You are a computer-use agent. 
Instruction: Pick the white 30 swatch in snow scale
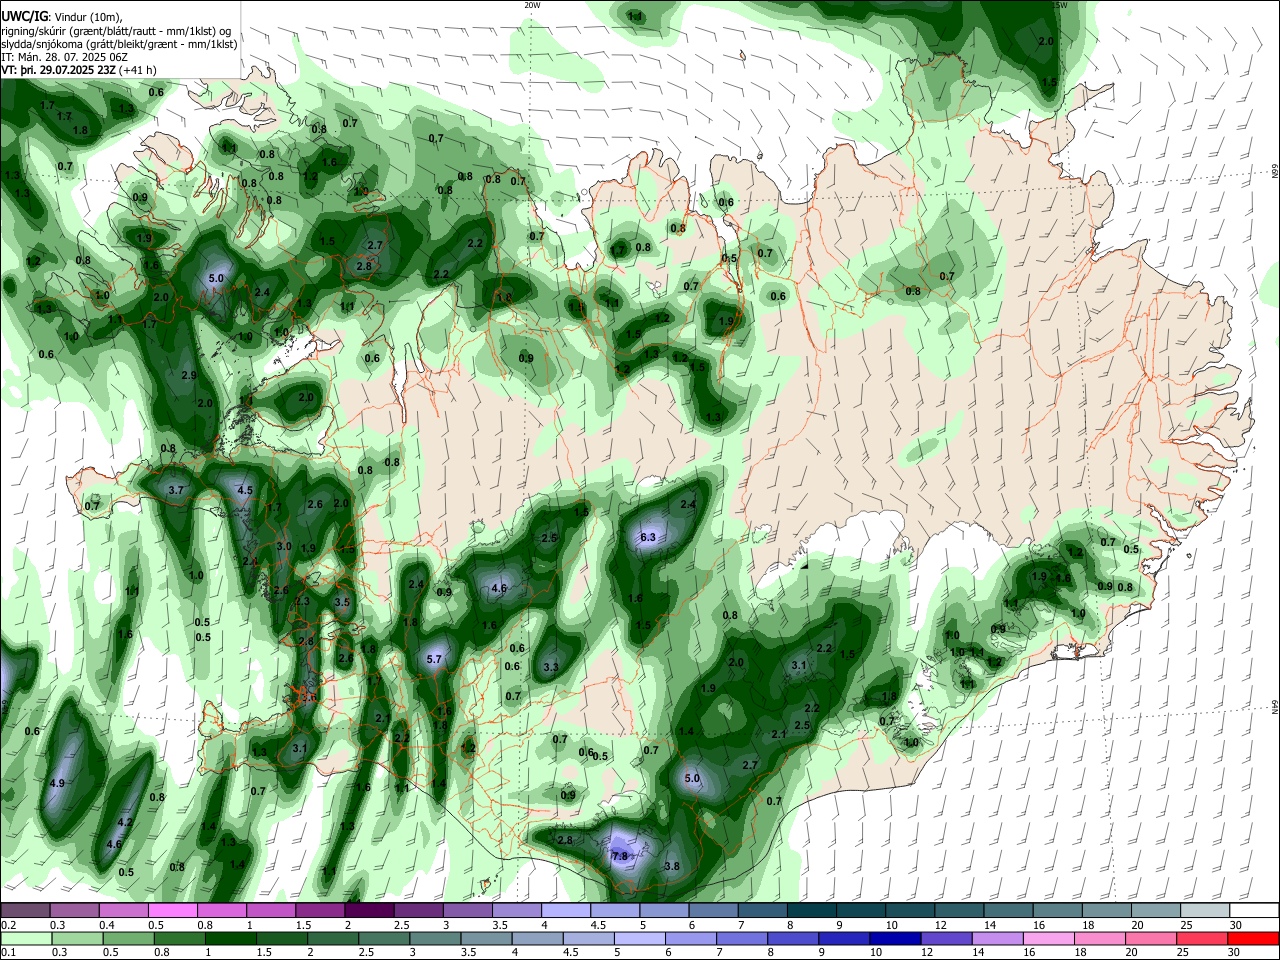point(1254,910)
